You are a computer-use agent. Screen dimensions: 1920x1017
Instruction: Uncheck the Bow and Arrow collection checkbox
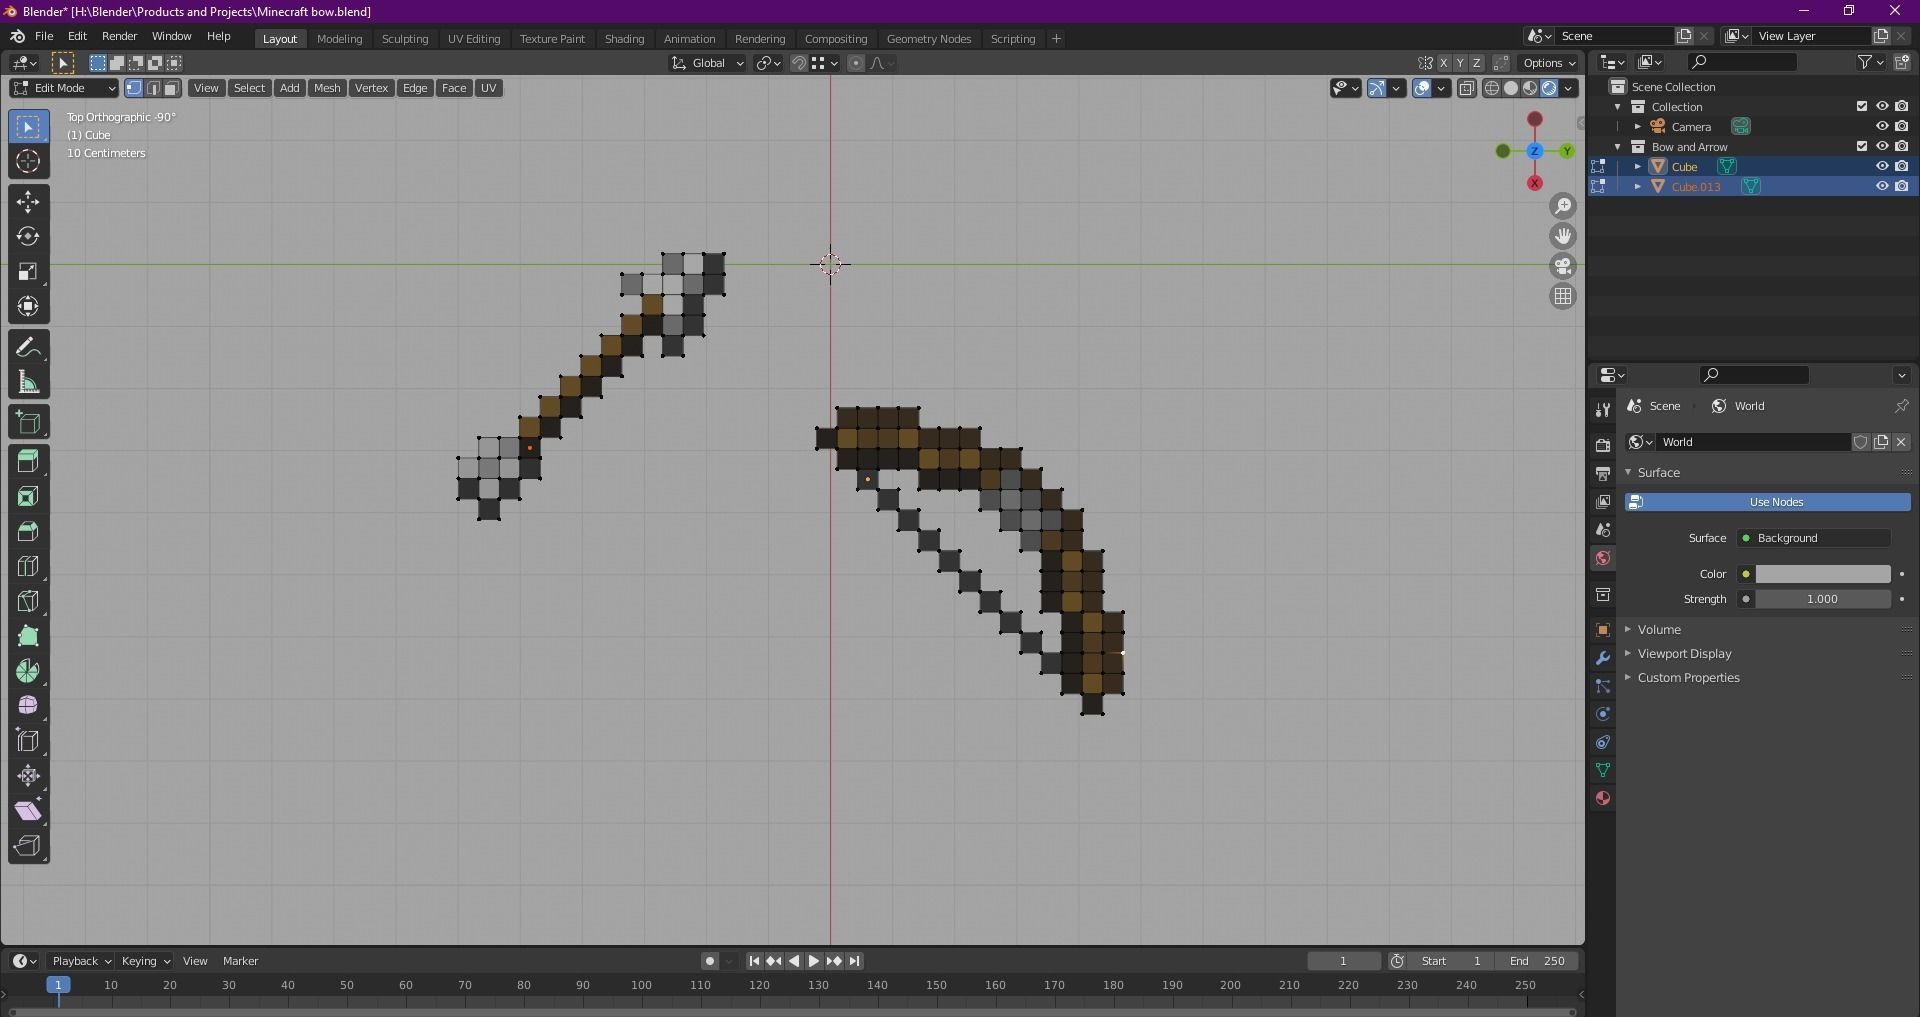[1861, 147]
